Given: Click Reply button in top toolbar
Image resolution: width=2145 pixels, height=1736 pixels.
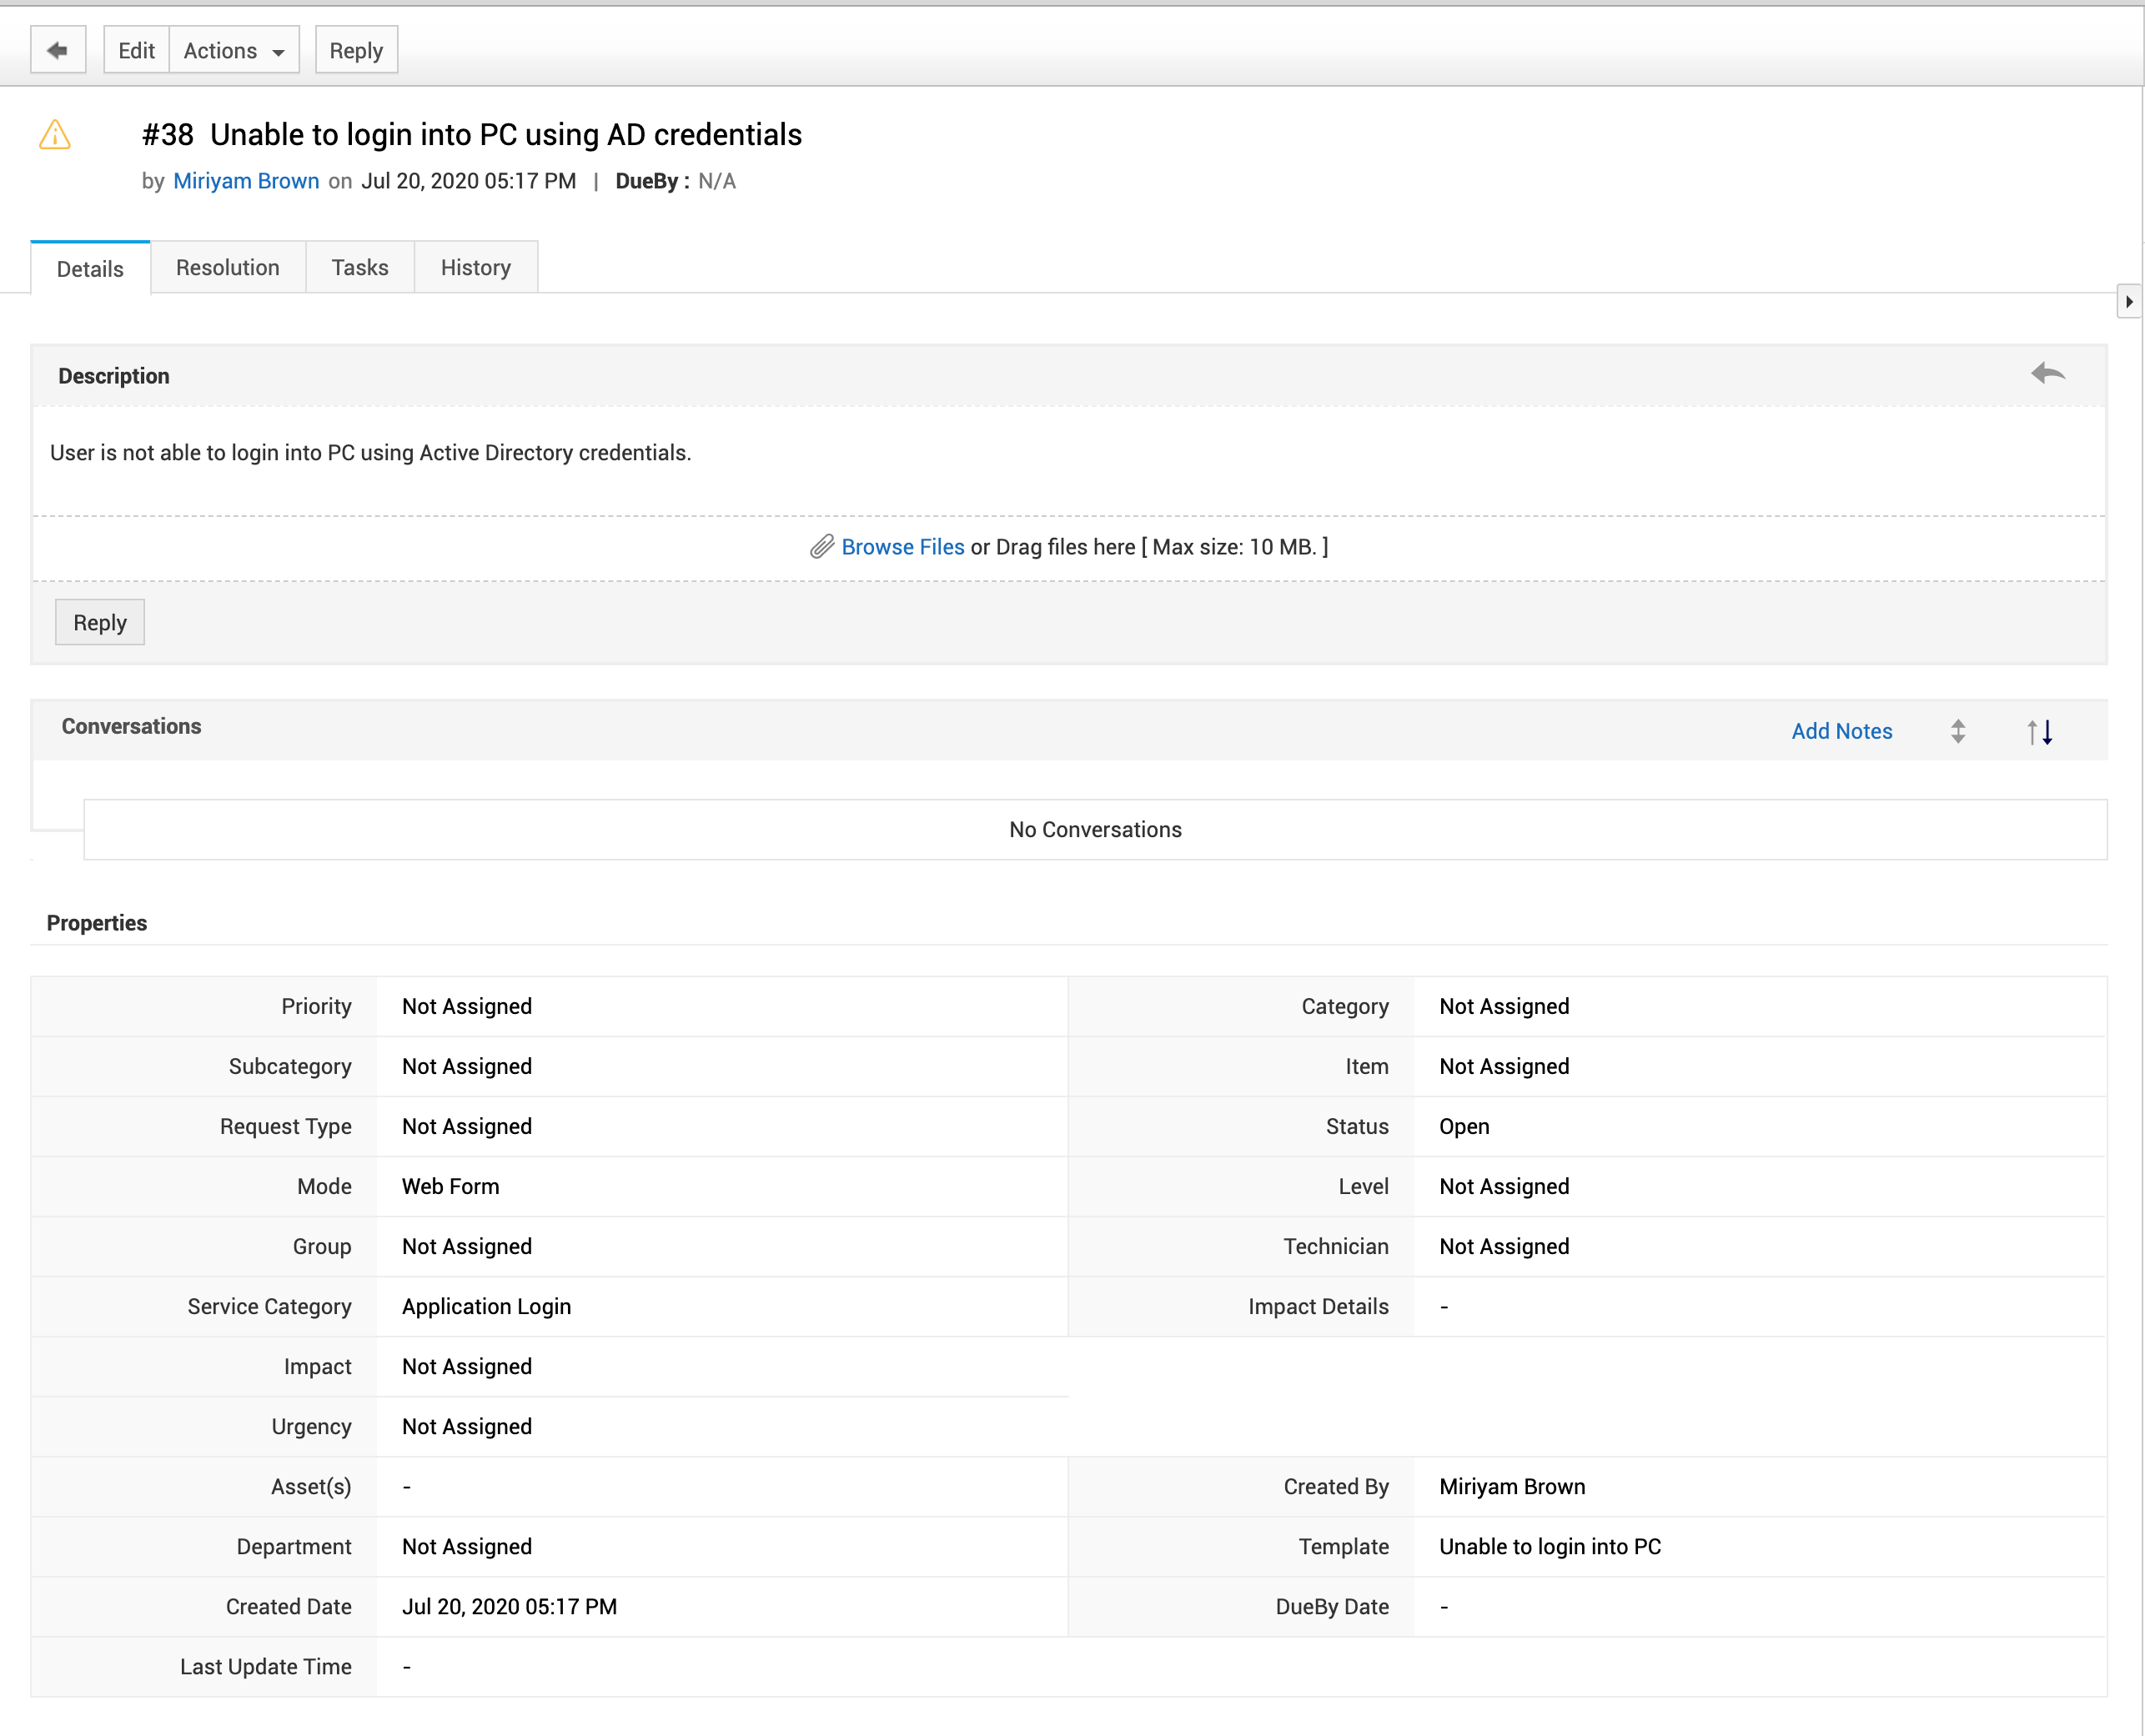Looking at the screenshot, I should click(x=356, y=50).
